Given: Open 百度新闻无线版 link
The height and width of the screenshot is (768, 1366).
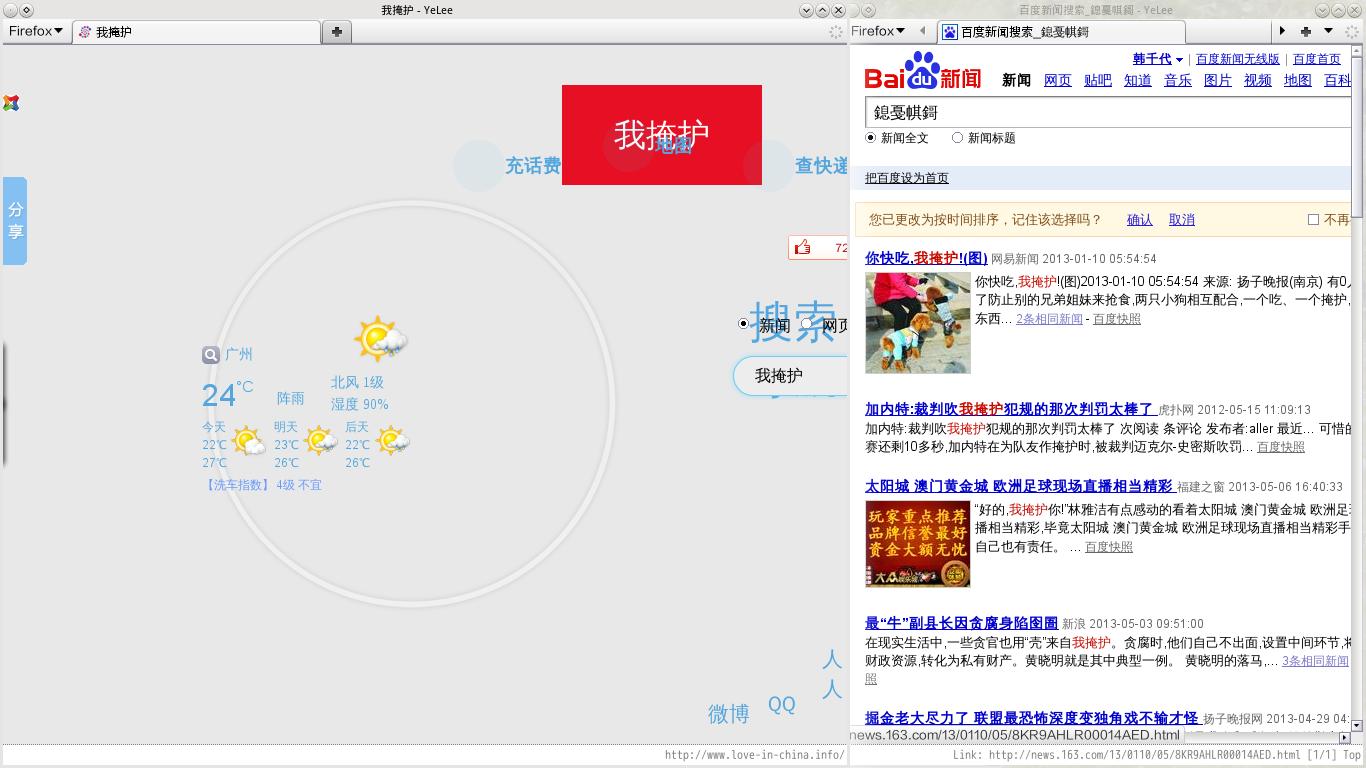Looking at the screenshot, I should (1238, 59).
